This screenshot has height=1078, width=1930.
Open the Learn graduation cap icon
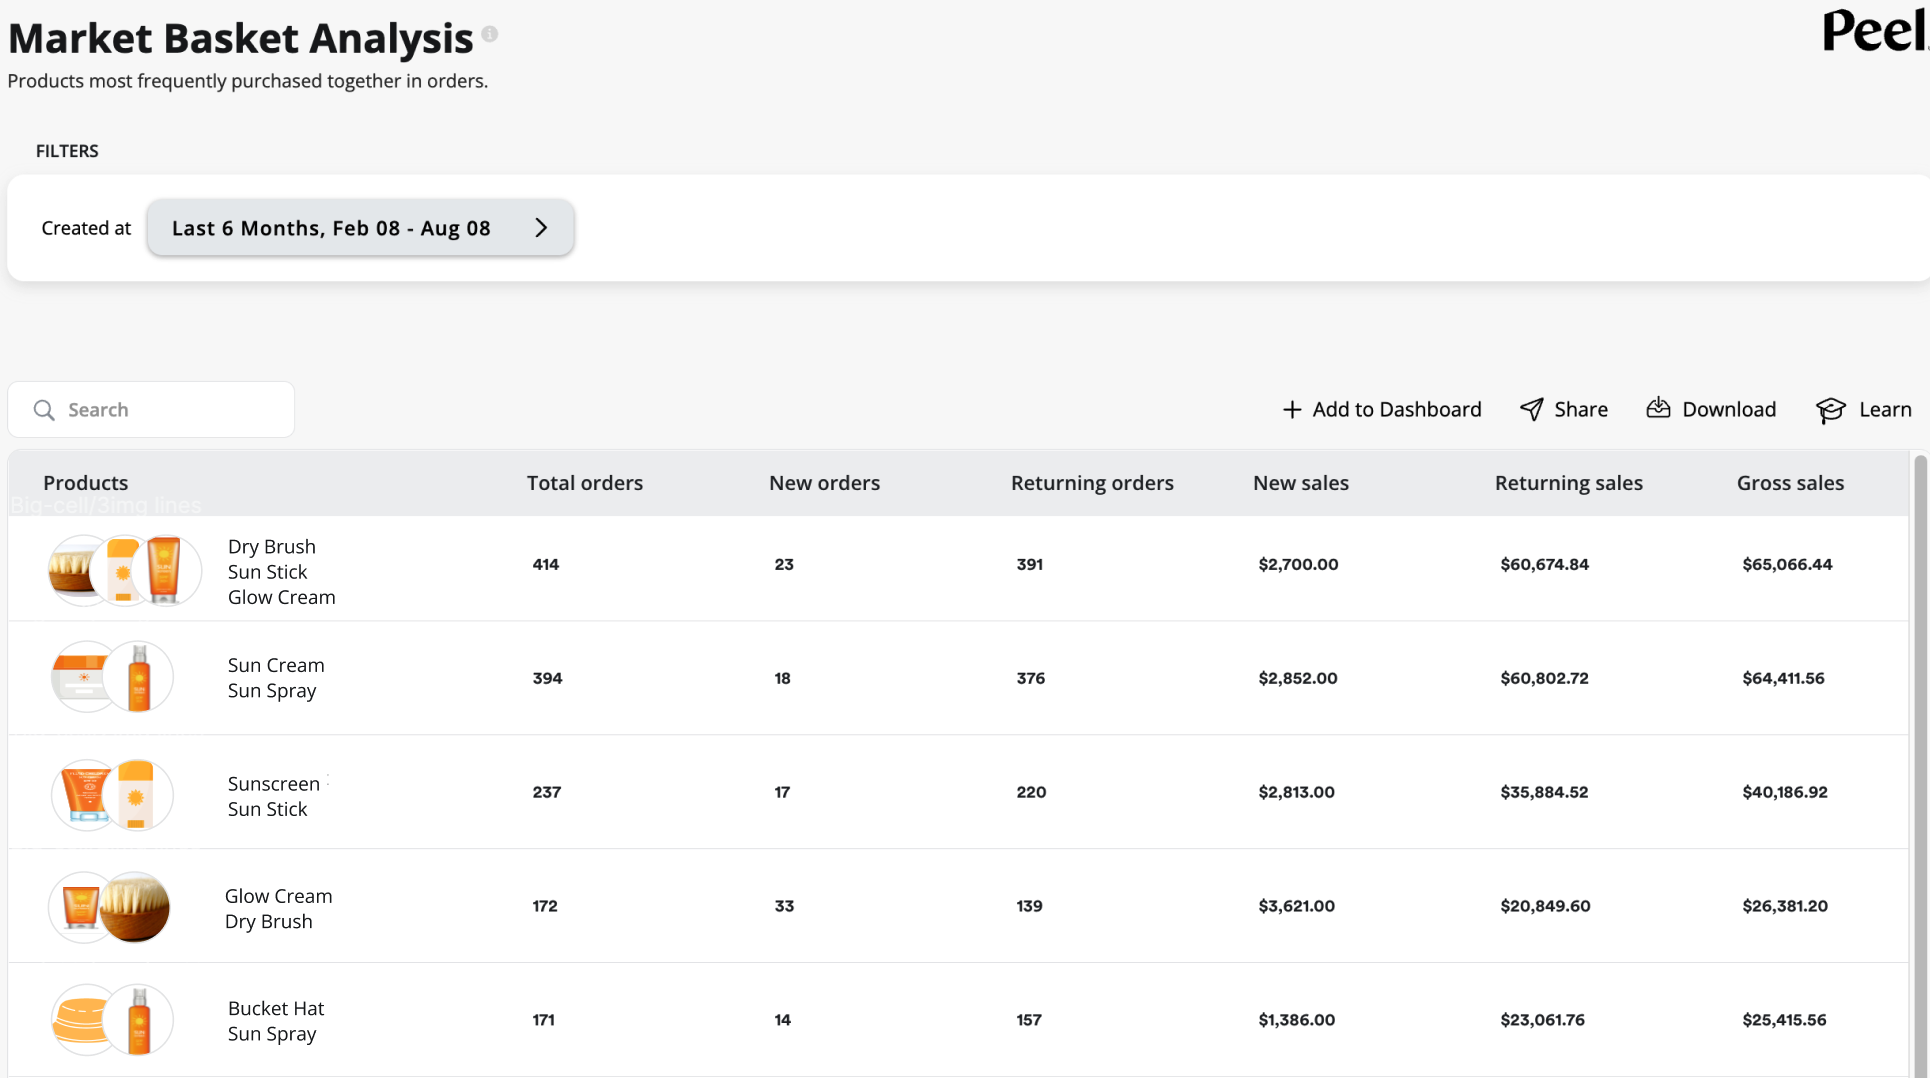pos(1830,410)
